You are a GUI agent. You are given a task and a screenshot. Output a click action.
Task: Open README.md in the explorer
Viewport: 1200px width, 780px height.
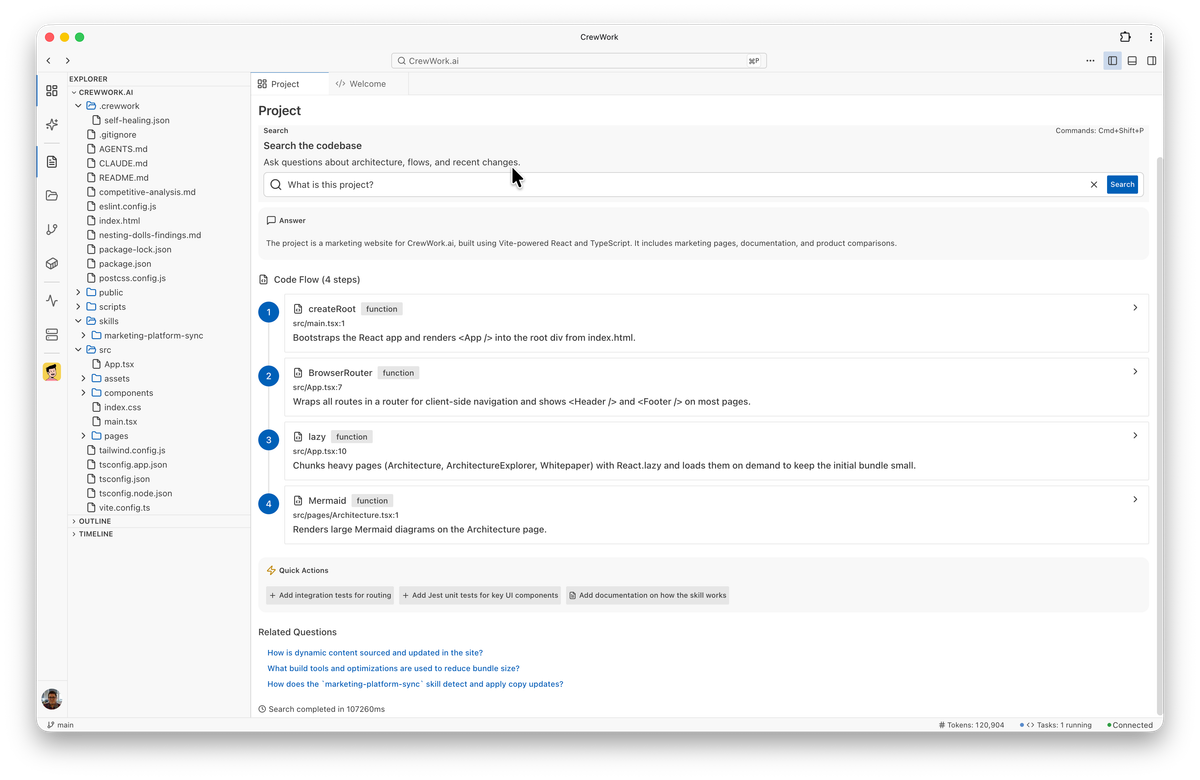(124, 178)
